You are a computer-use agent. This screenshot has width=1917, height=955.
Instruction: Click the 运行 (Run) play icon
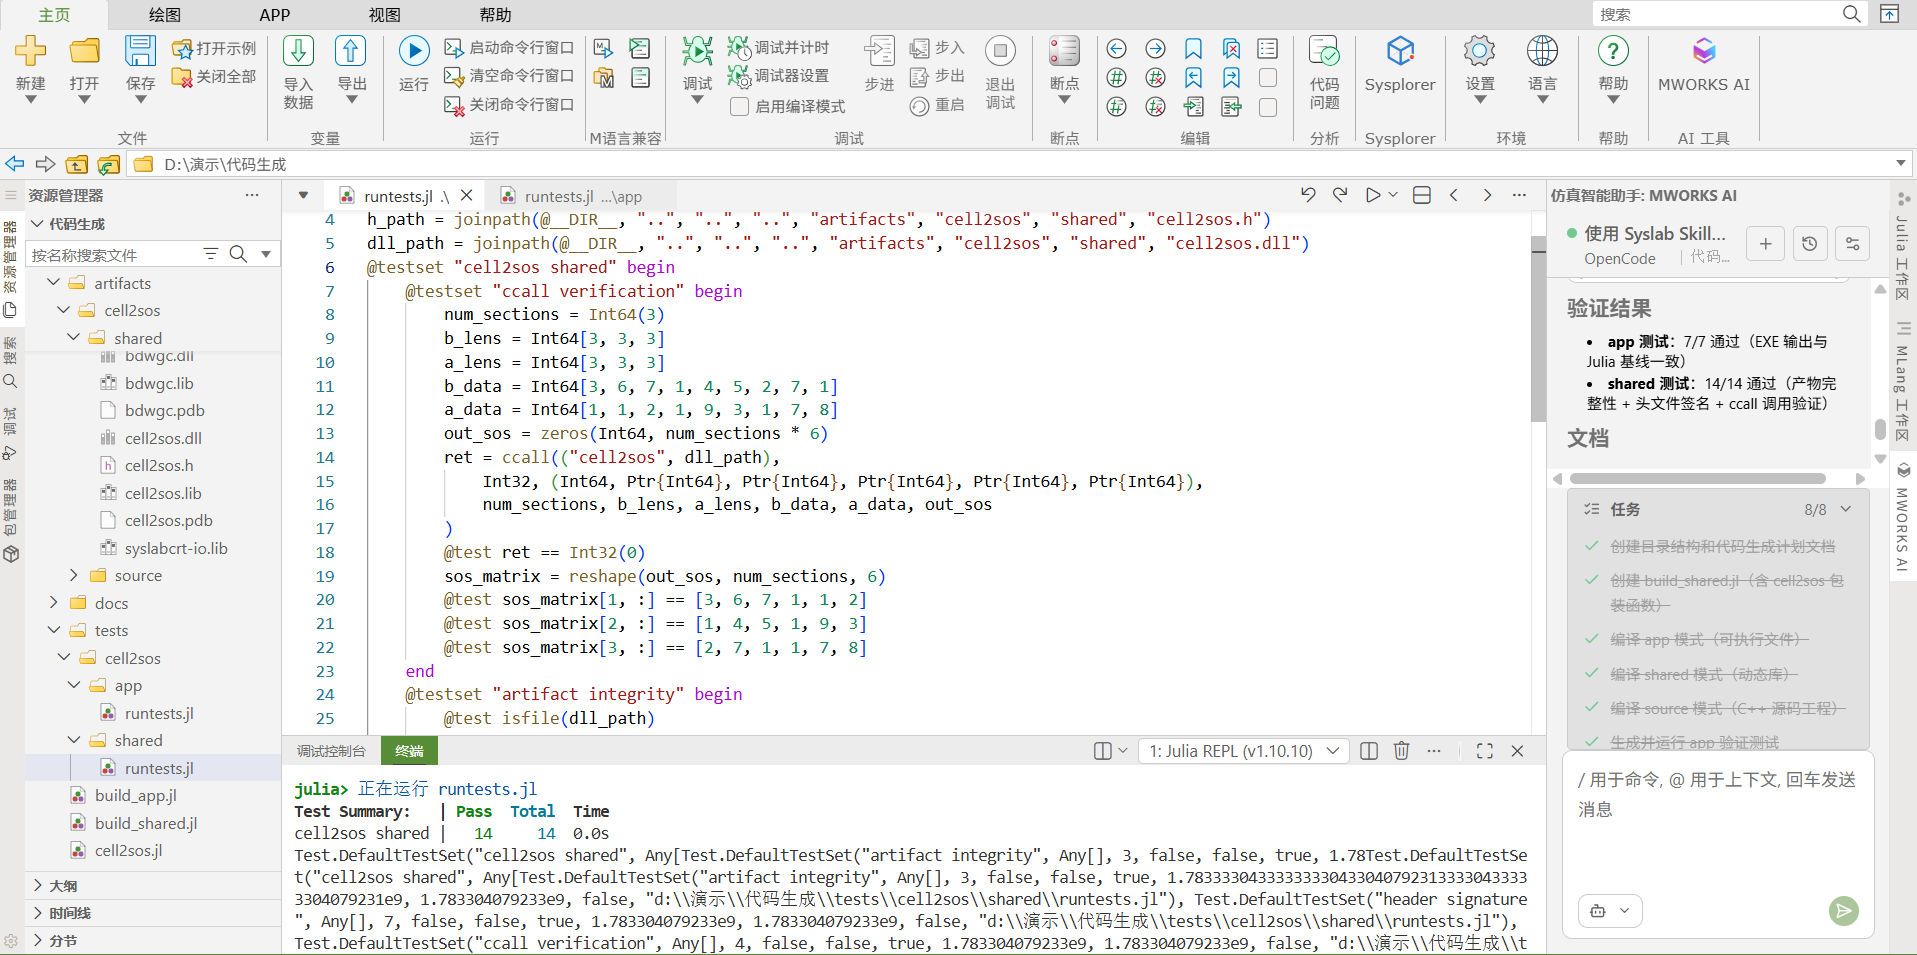(414, 50)
